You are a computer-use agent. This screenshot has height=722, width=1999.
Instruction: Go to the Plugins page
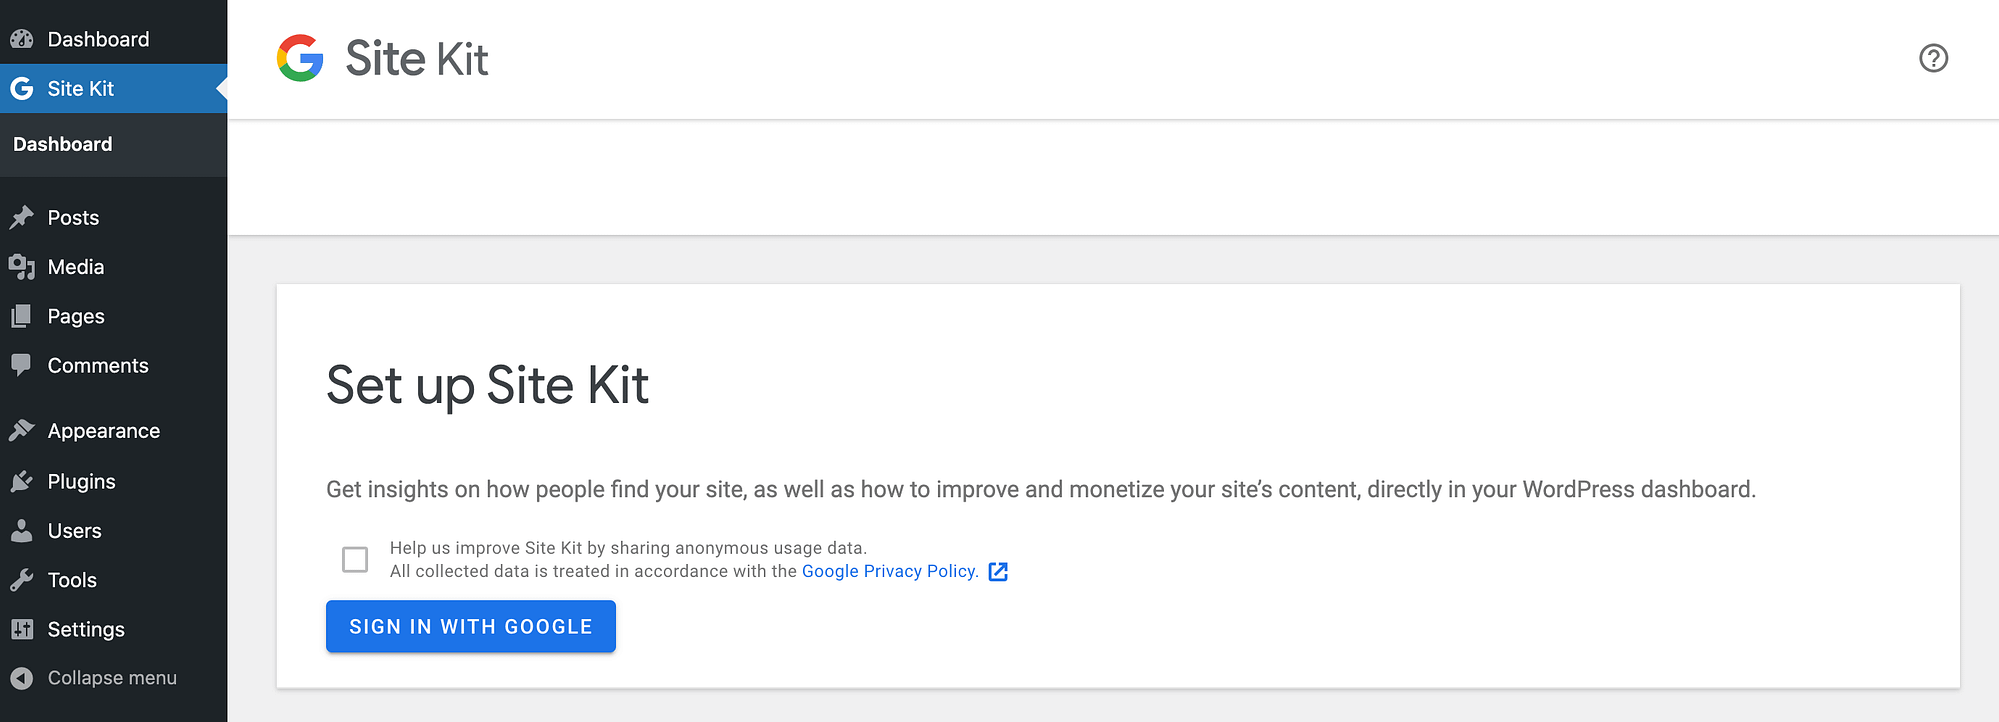click(114, 481)
